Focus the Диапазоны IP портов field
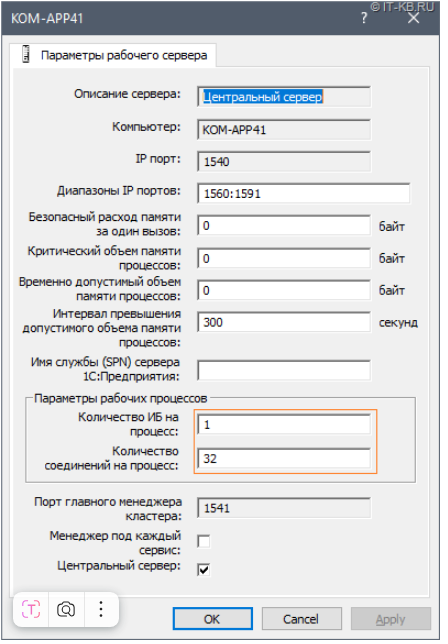Viewport: 448px width, 644px height. [303, 193]
